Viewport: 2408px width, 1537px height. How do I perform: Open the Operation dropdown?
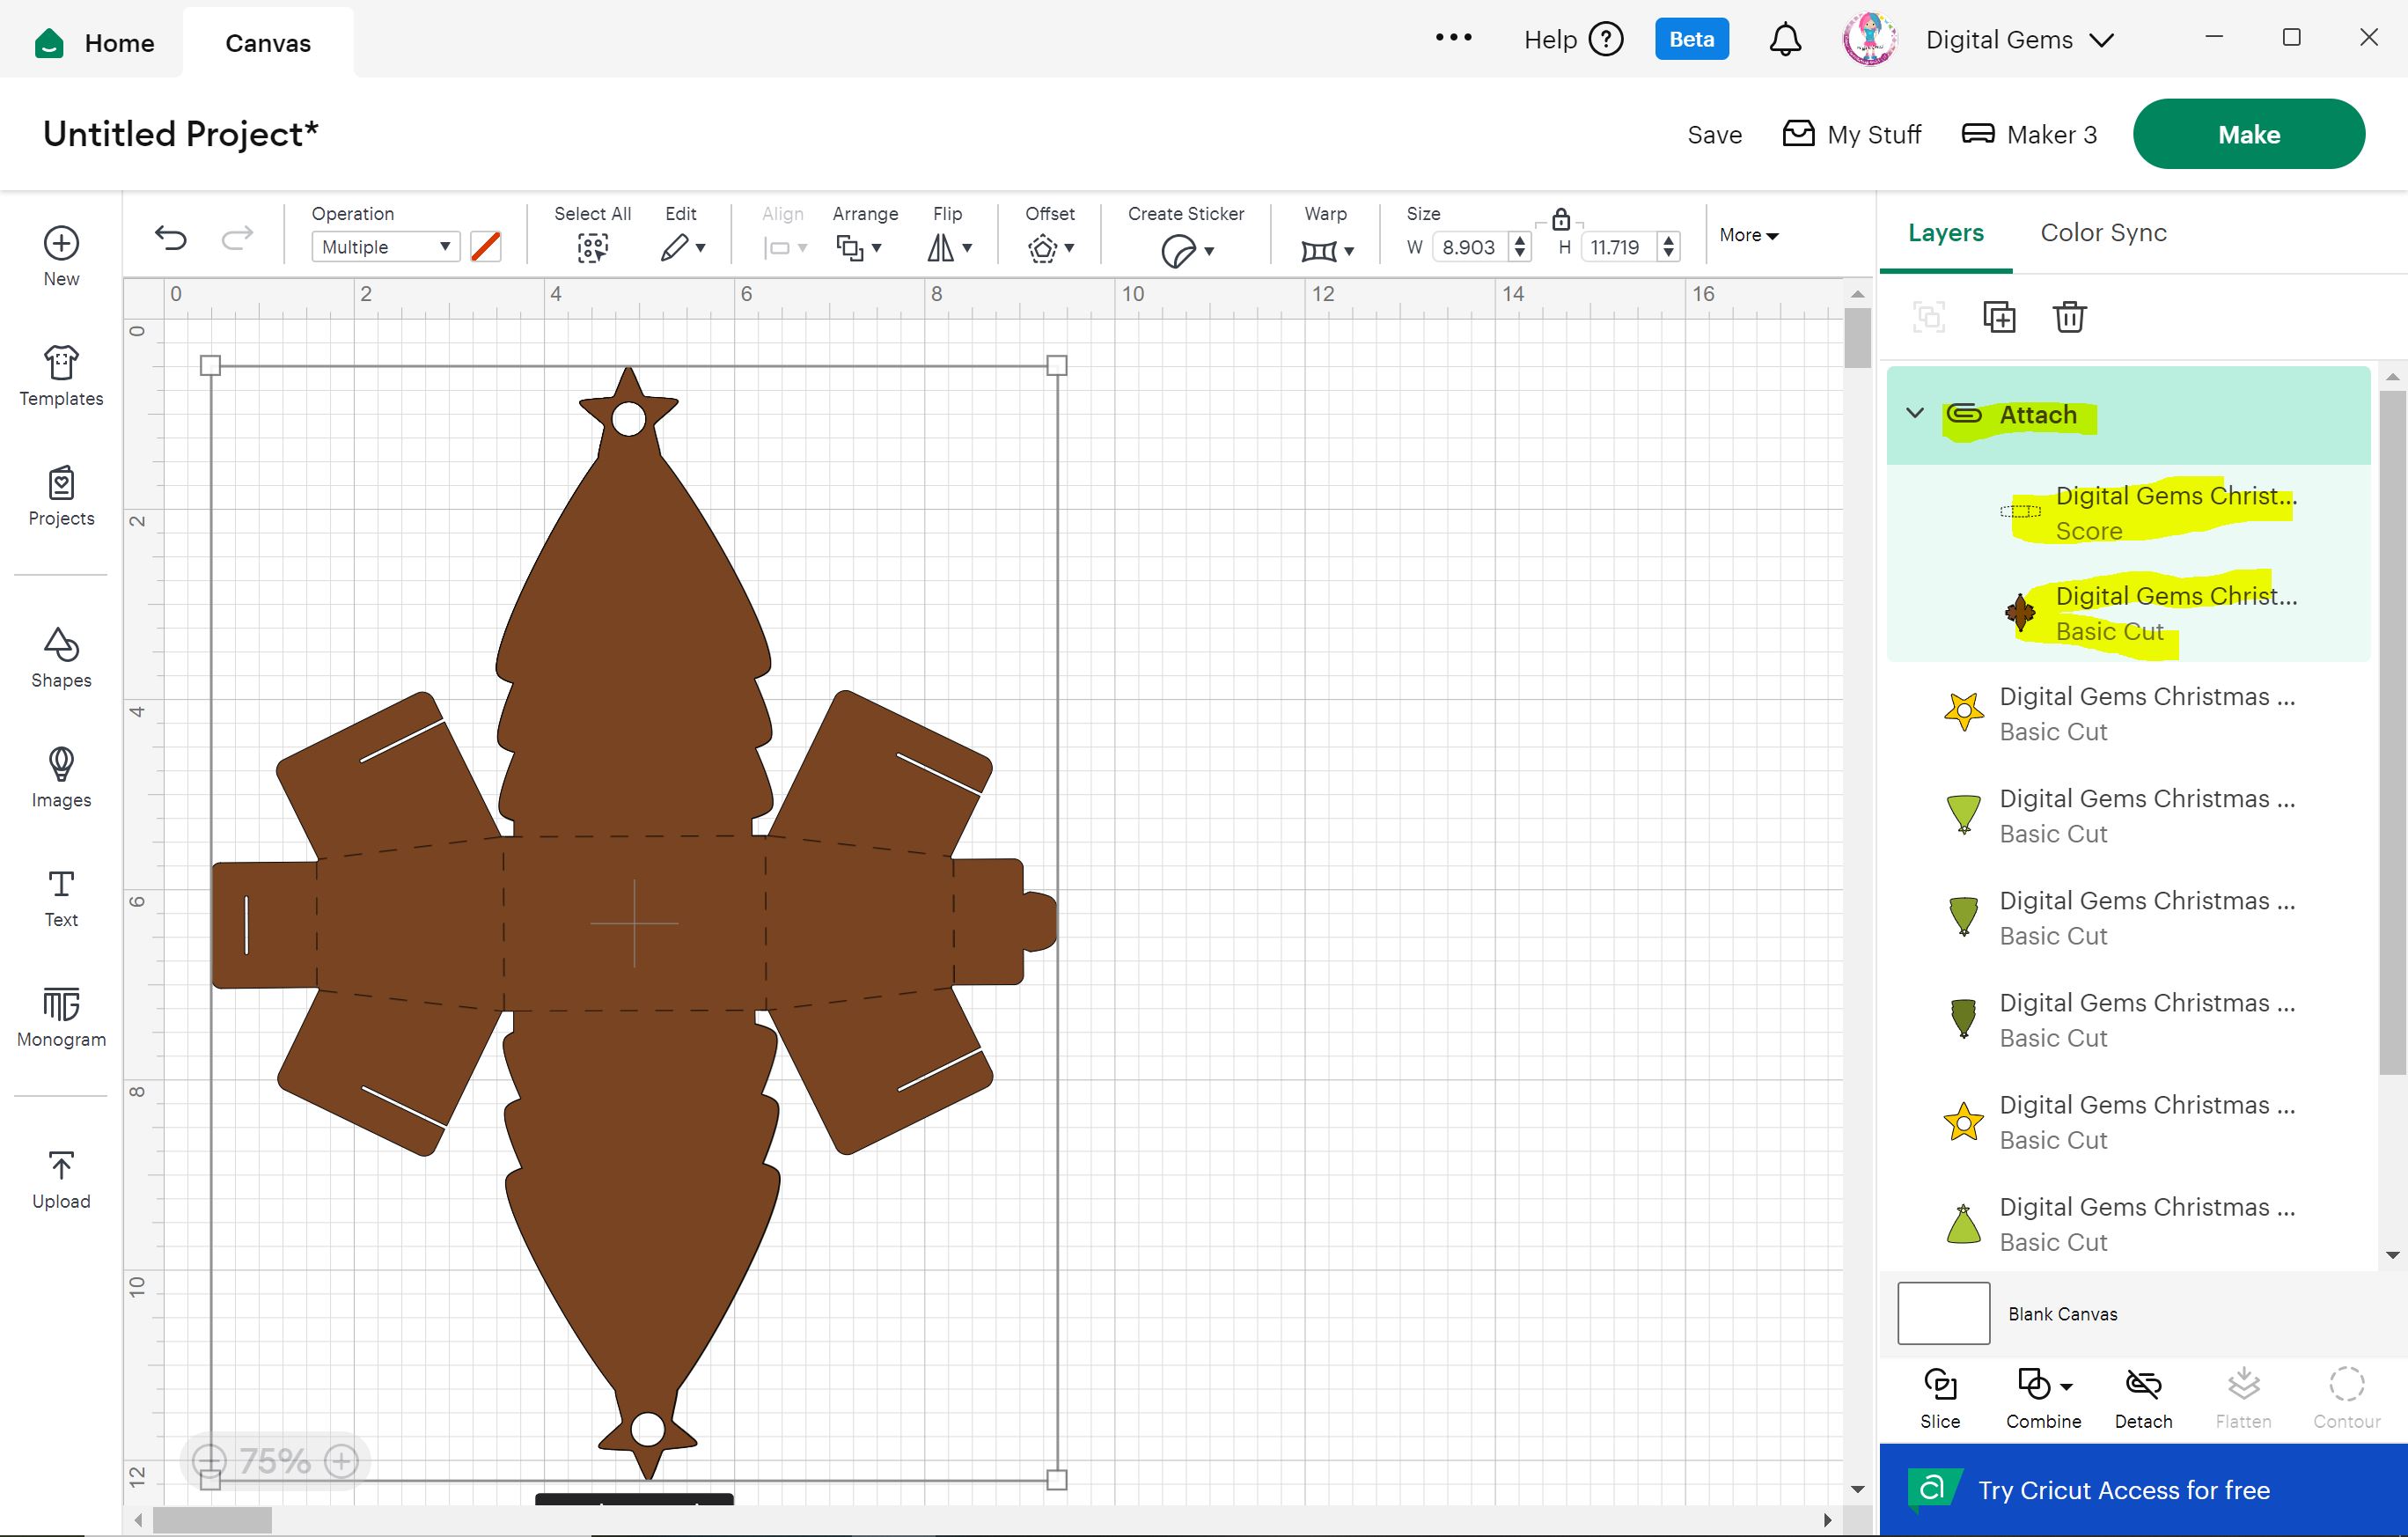(385, 247)
